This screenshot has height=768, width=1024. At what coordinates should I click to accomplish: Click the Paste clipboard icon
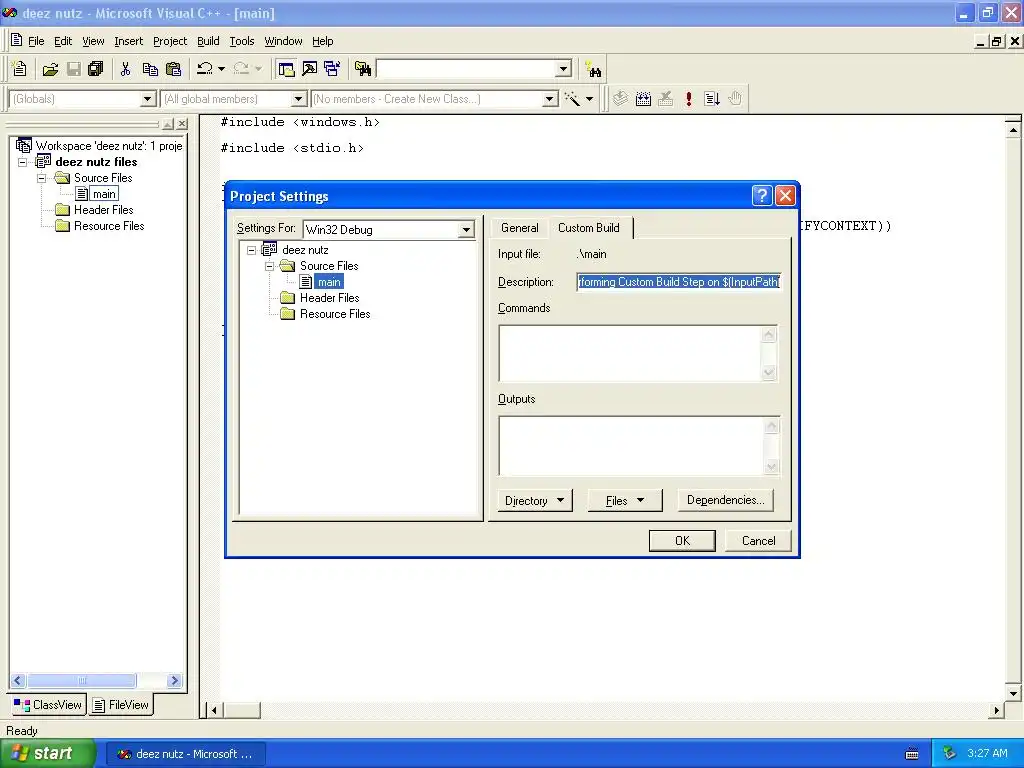click(174, 69)
